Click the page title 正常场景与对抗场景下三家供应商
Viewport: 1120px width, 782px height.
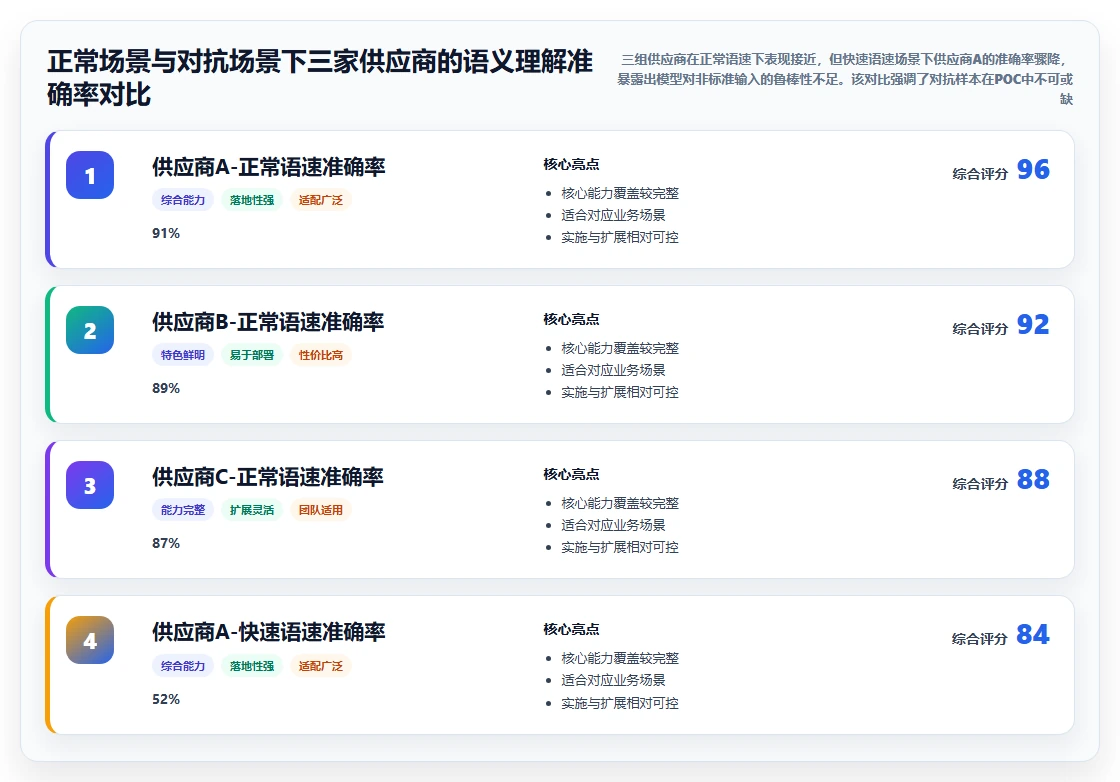[320, 78]
